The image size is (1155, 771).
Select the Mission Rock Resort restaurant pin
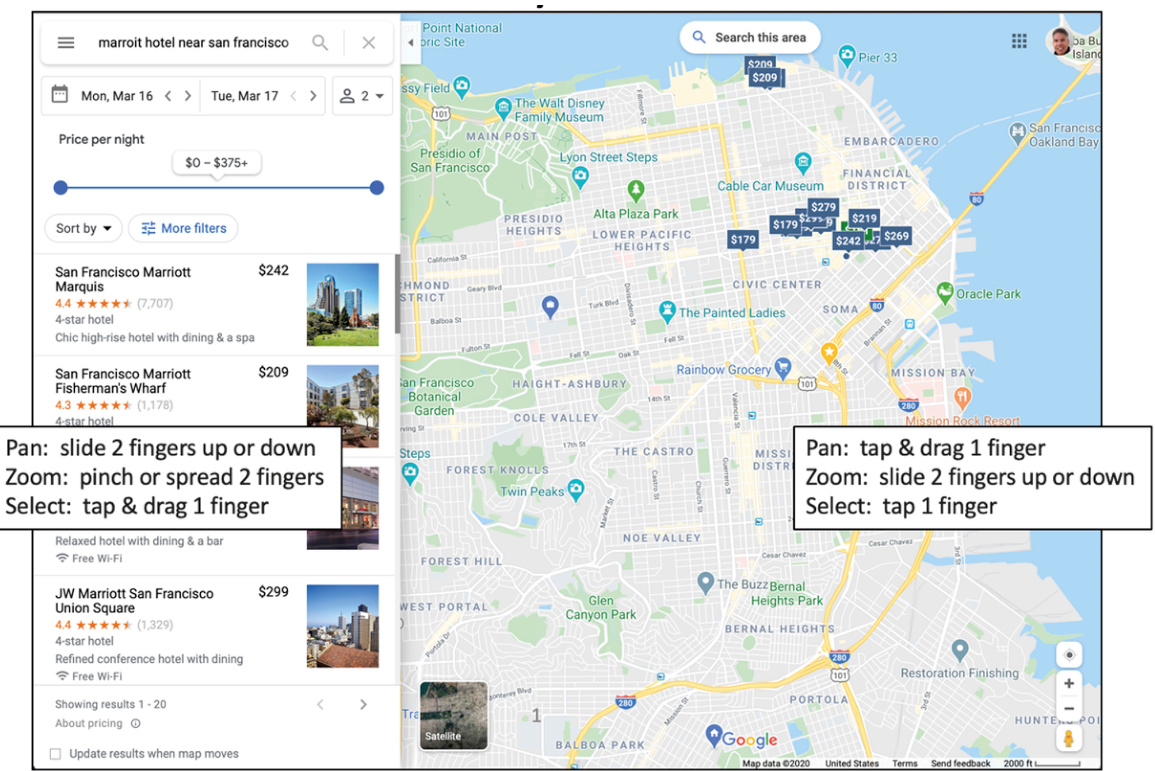coord(962,398)
